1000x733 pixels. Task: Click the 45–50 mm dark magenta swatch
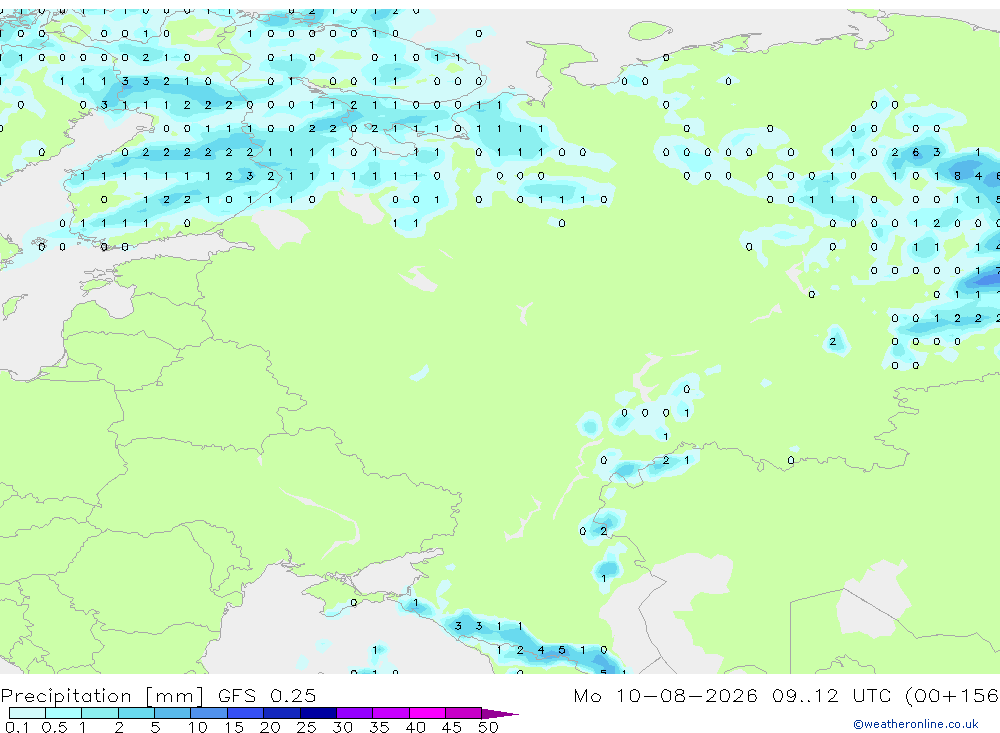click(x=464, y=713)
